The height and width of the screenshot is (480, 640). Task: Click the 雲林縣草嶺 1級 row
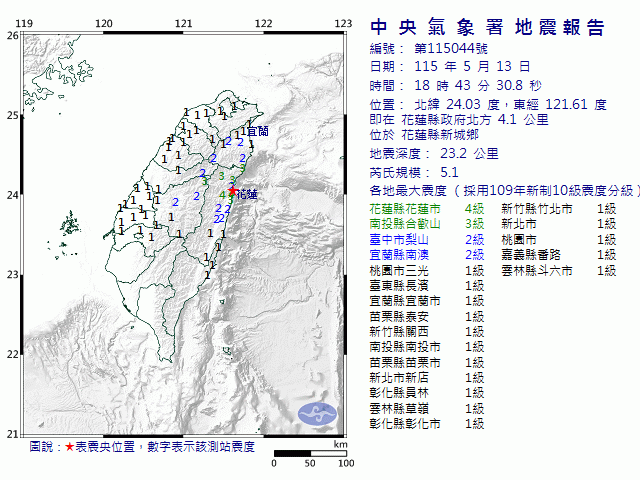(427, 409)
